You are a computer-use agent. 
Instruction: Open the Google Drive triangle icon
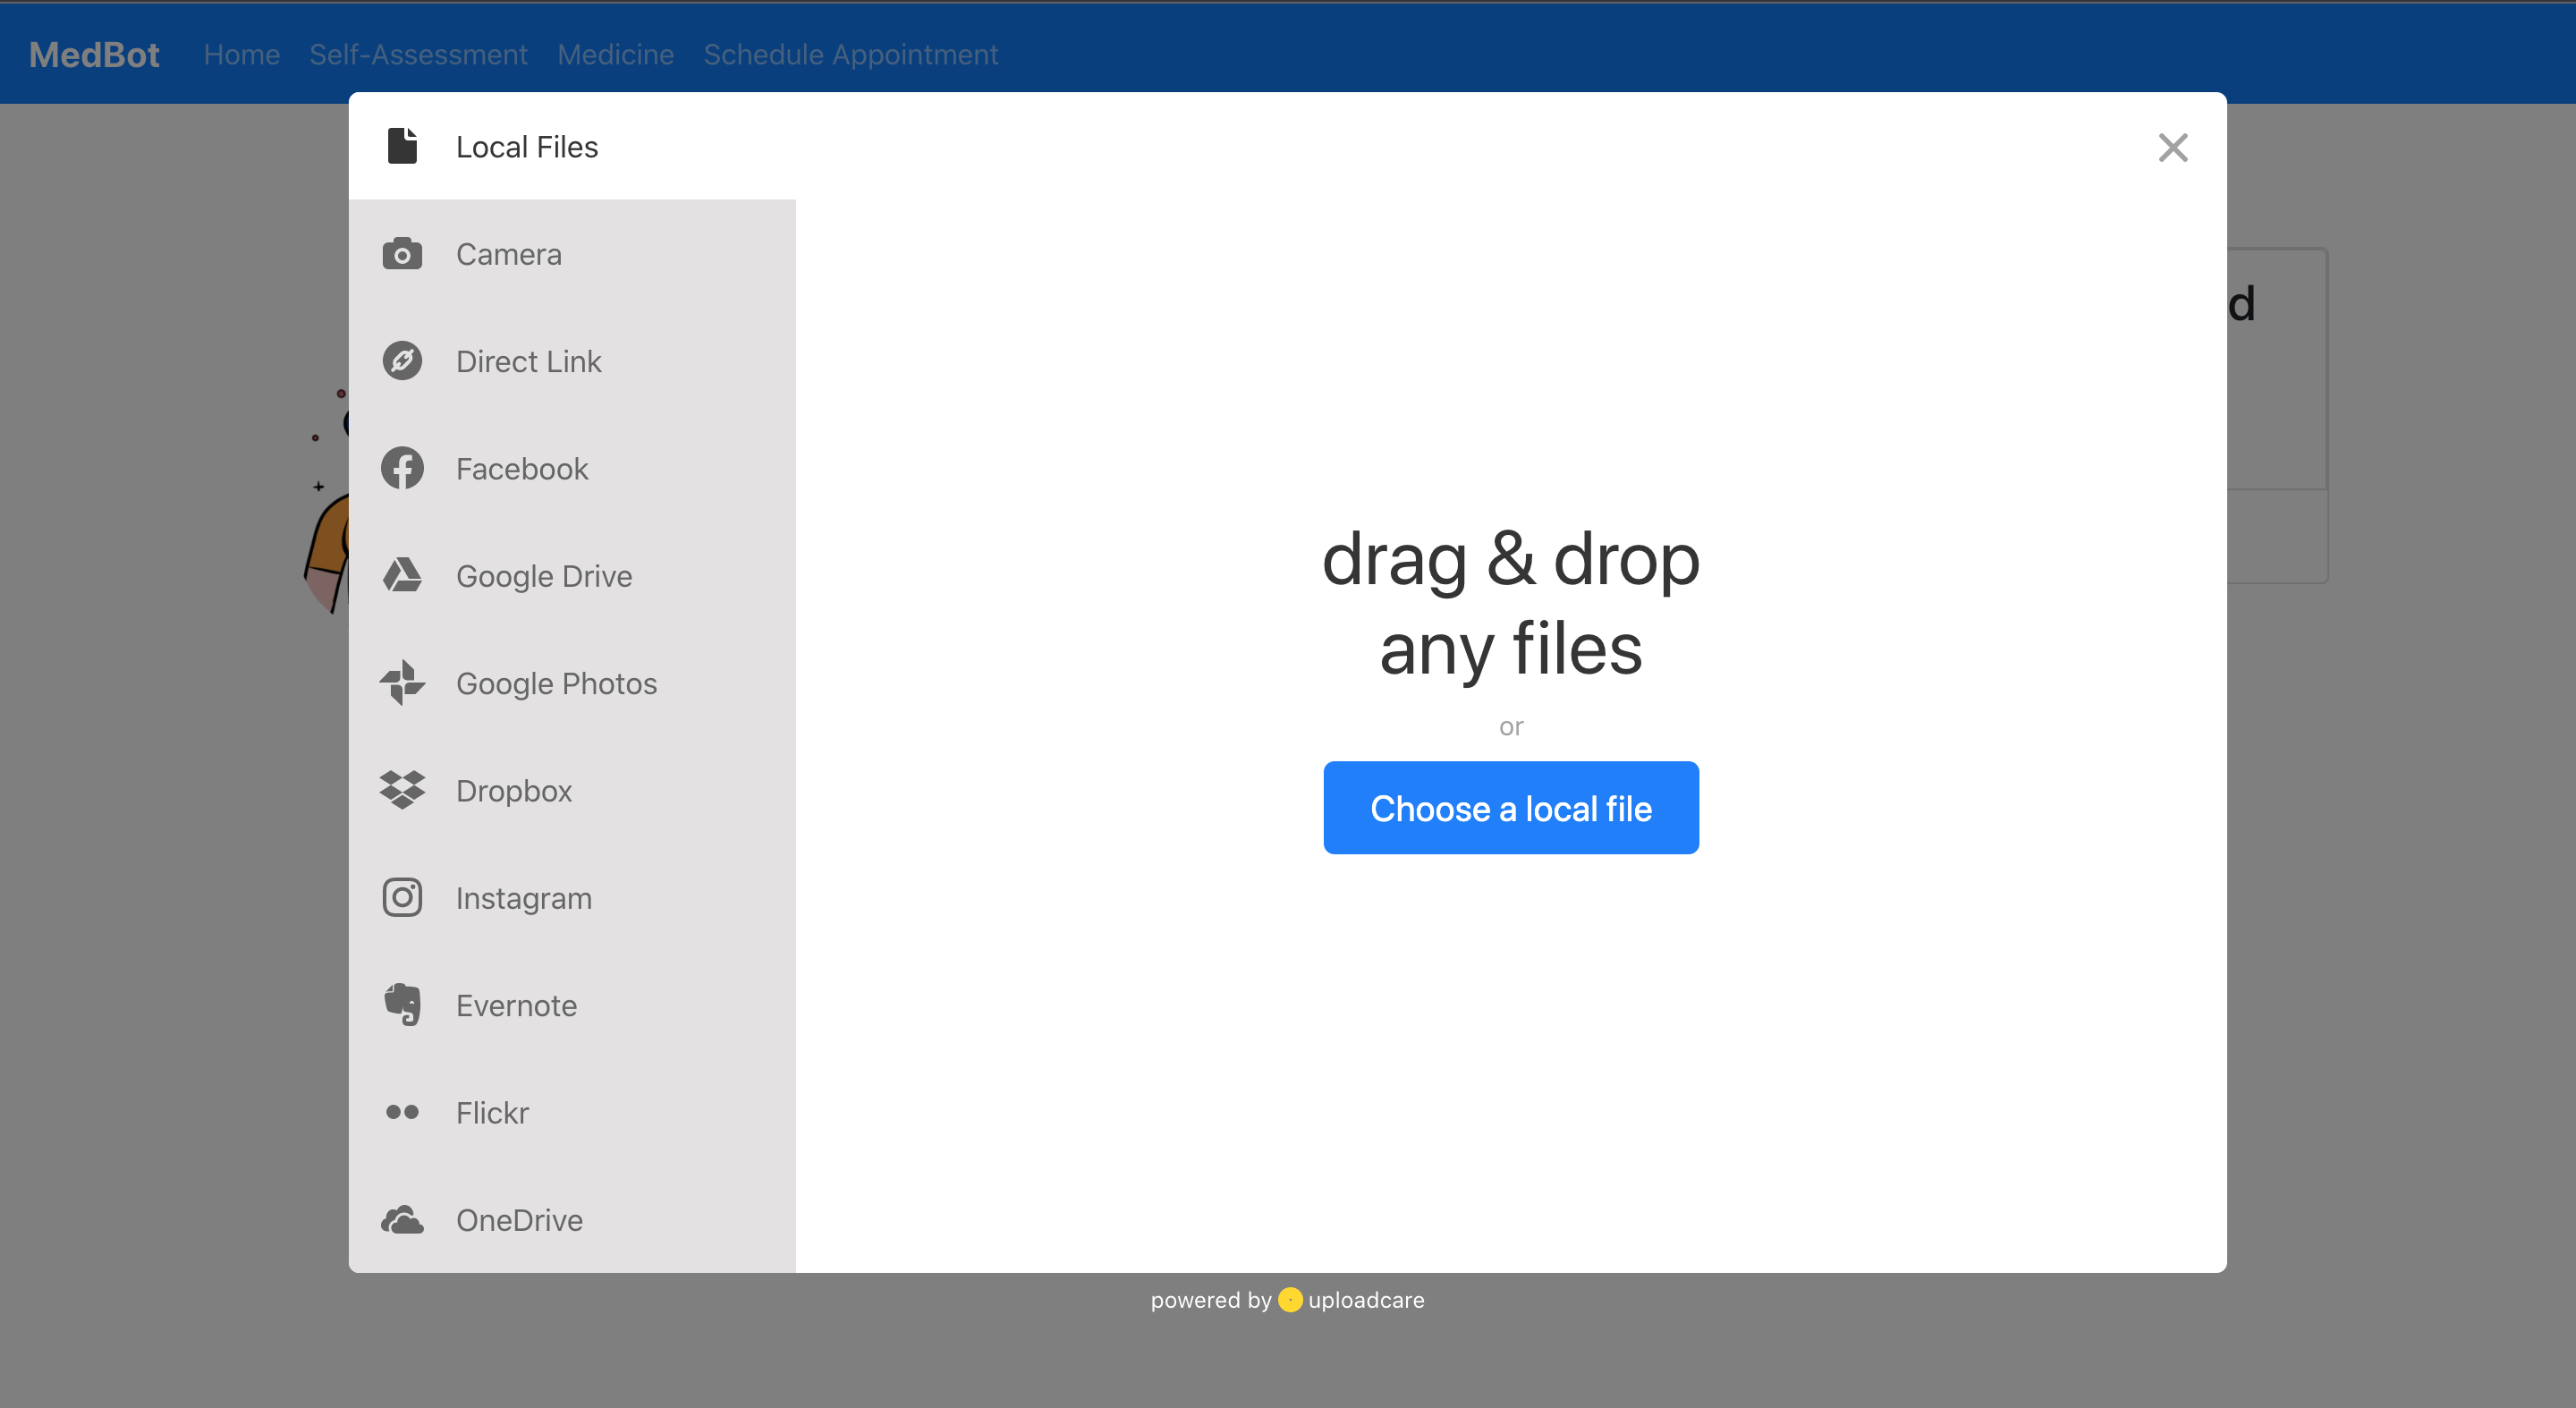click(x=402, y=575)
